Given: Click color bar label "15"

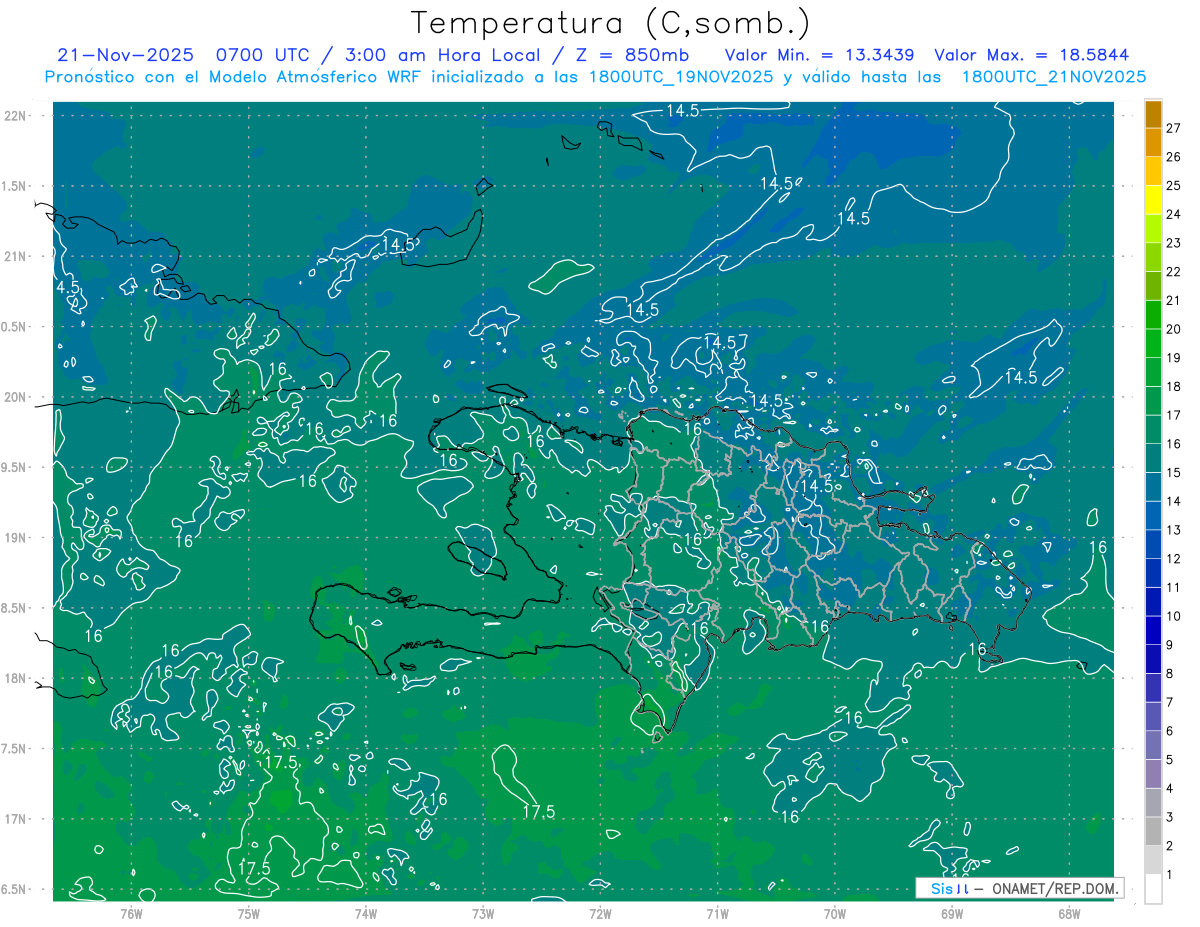Looking at the screenshot, I should pyautogui.click(x=1174, y=473).
